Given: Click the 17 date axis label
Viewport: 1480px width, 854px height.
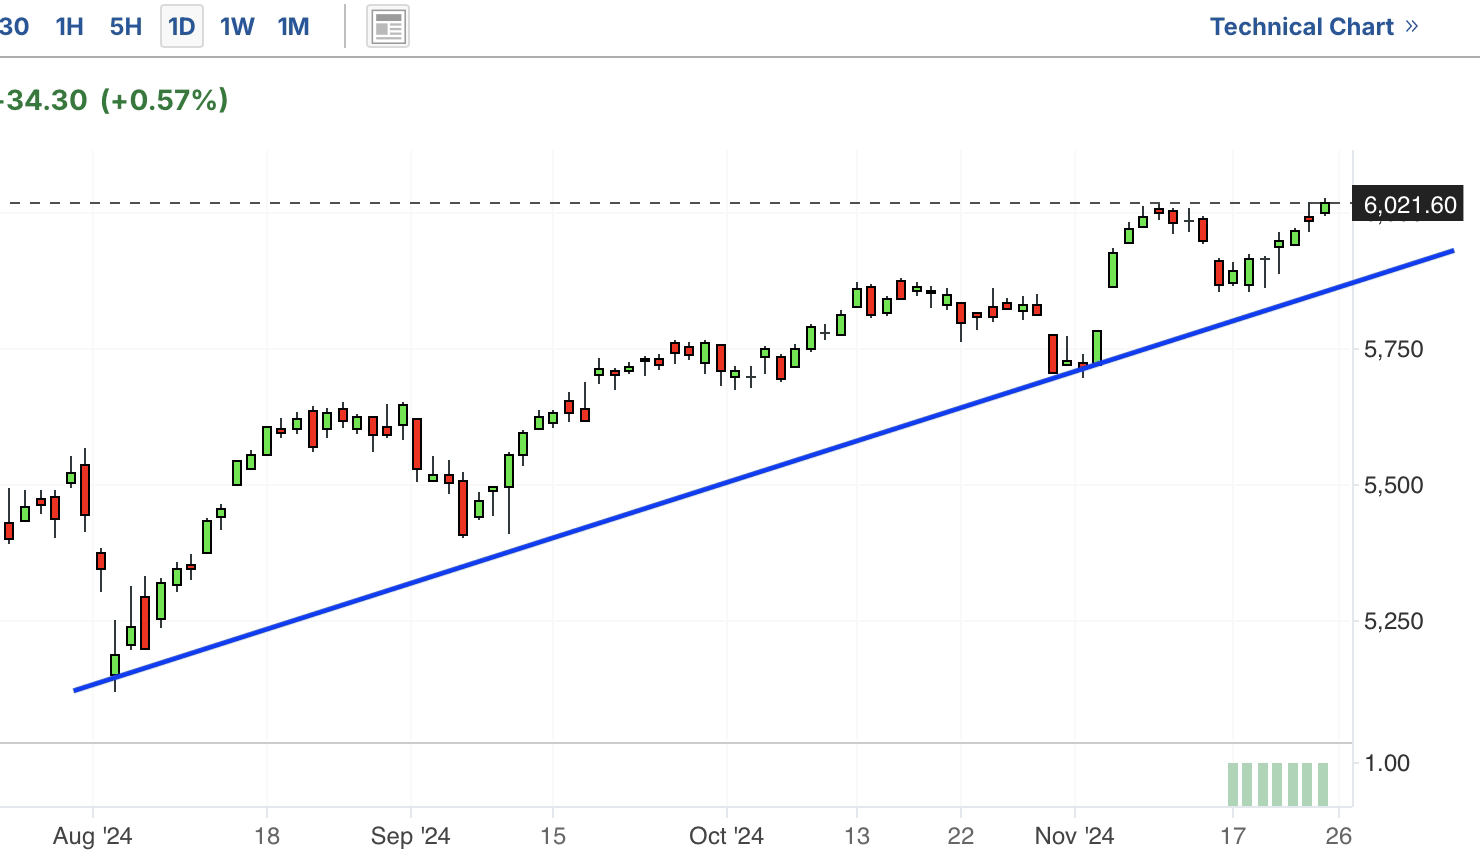Looking at the screenshot, I should (x=1233, y=836).
